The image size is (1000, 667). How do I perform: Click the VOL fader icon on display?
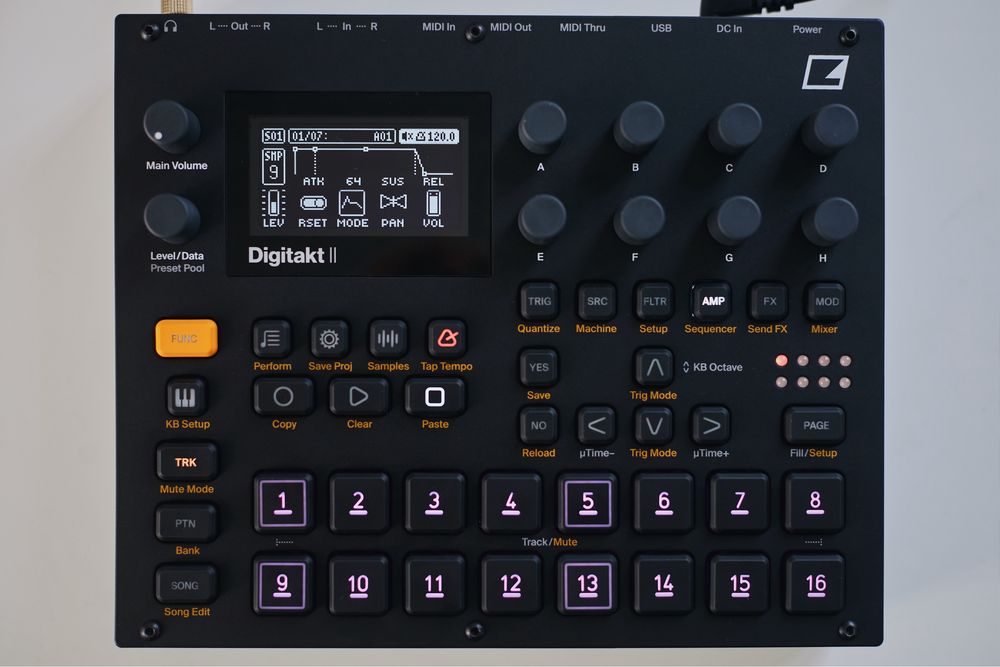(433, 203)
